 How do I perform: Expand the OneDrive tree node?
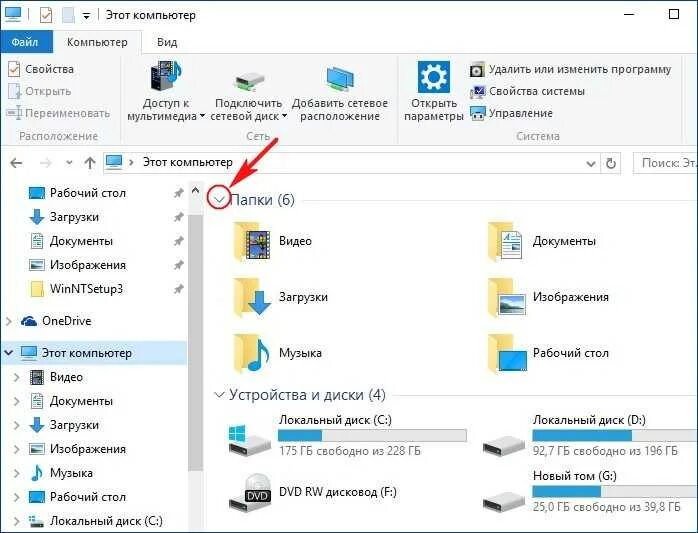click(x=8, y=321)
